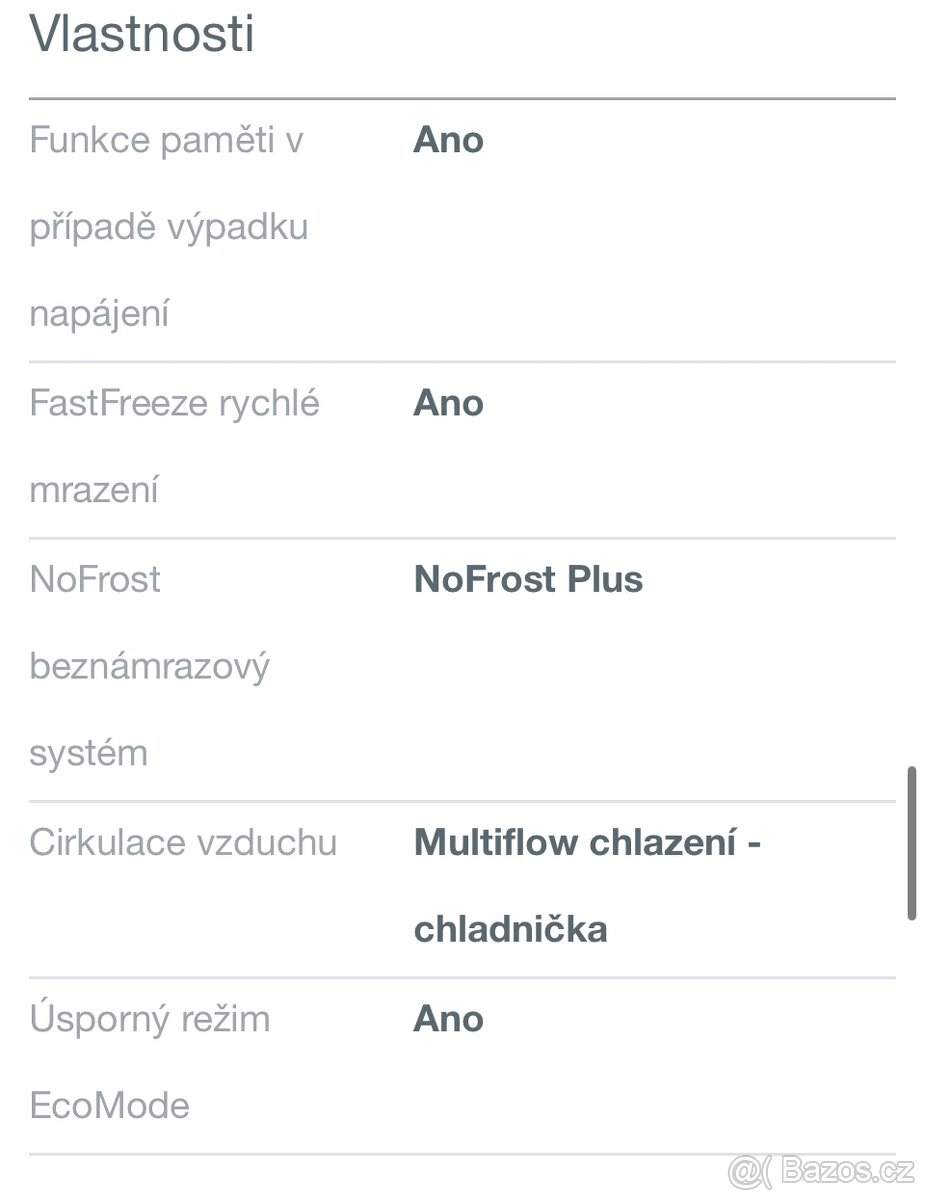Click the word "systém"
The image size is (925, 1200).
pos(88,754)
